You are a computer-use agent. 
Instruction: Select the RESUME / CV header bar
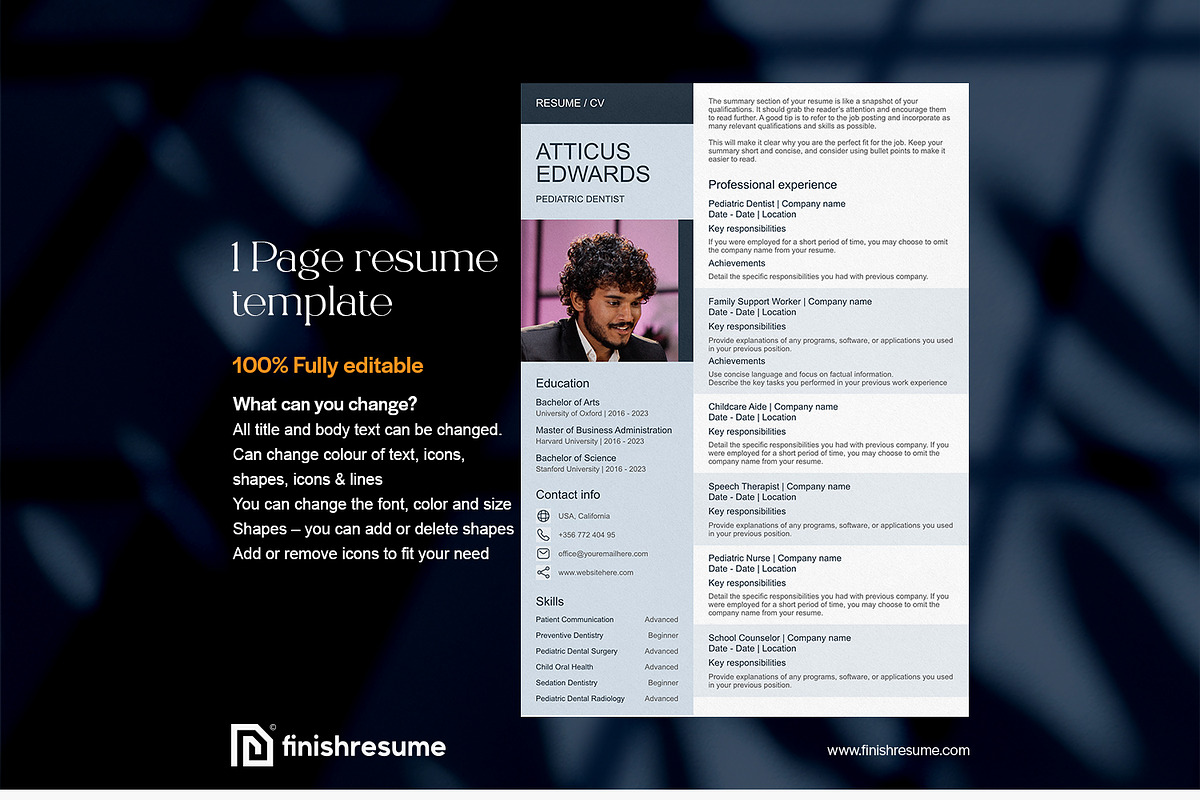pos(606,103)
